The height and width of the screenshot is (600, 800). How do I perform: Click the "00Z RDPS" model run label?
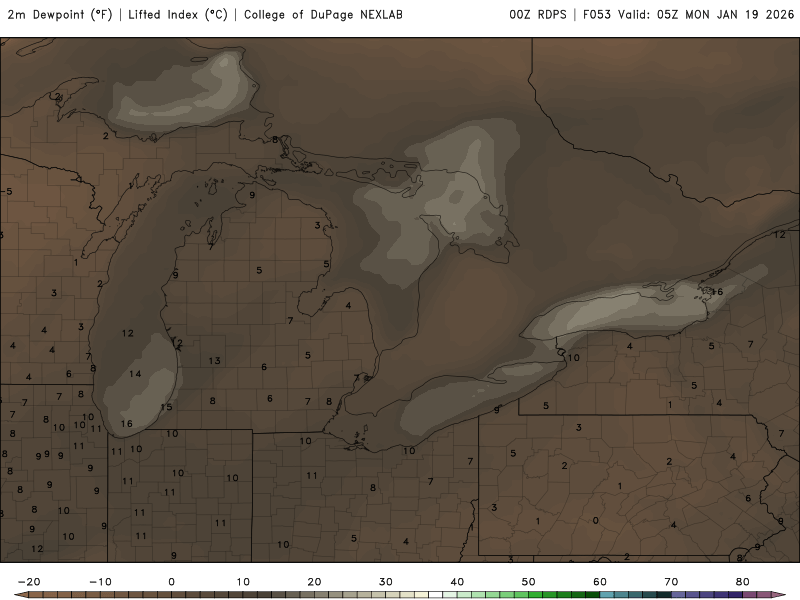538,15
